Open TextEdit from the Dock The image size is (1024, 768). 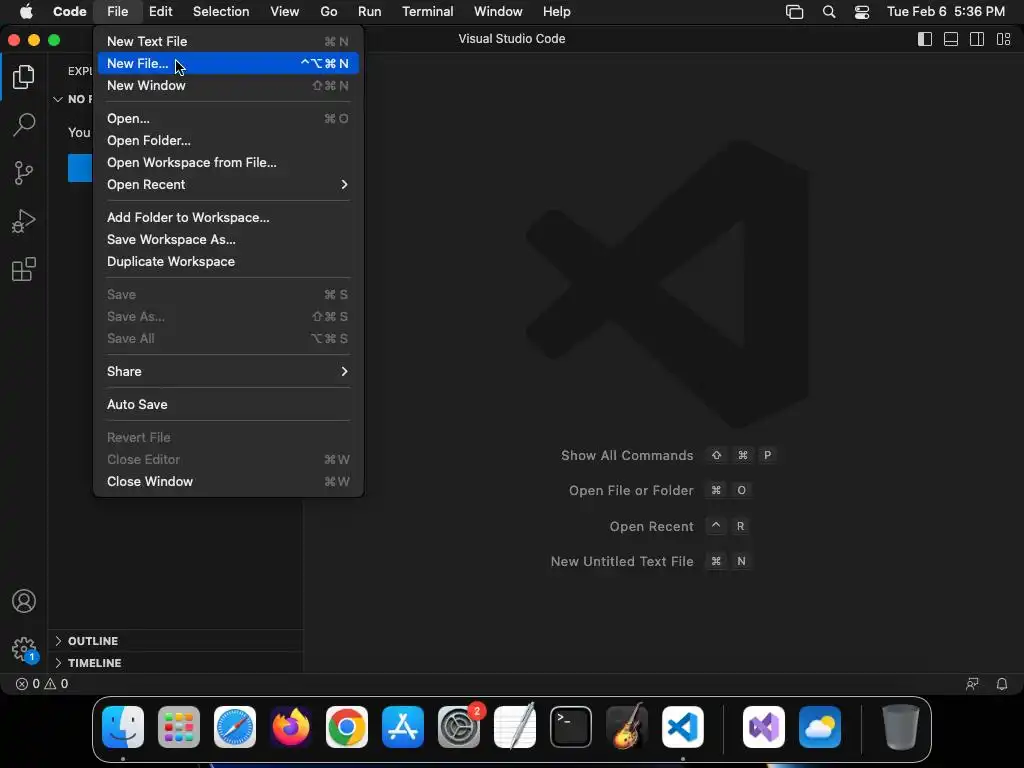[x=515, y=727]
